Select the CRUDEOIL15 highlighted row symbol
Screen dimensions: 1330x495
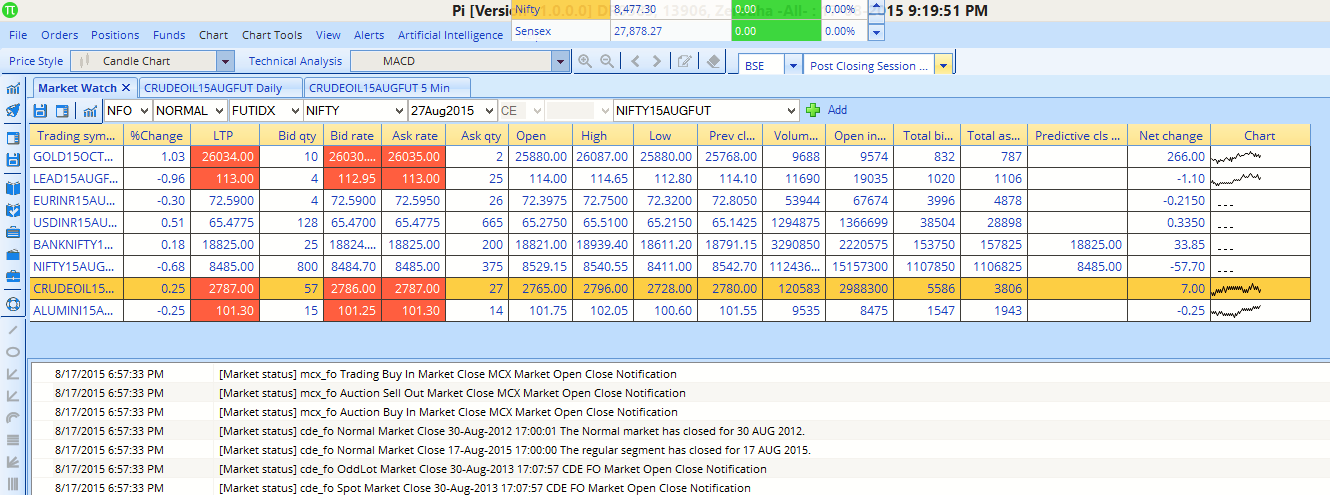pos(74,288)
